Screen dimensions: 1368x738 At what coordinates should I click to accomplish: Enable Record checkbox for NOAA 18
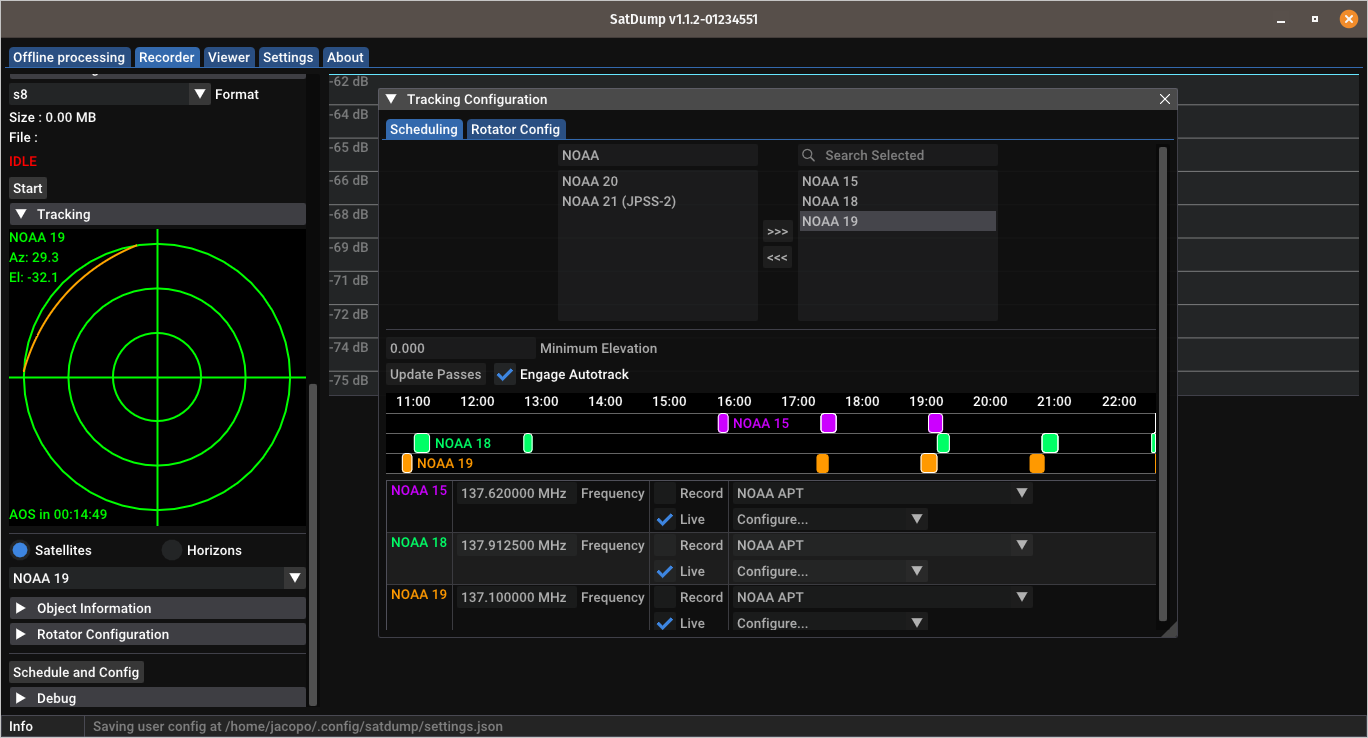click(x=665, y=545)
